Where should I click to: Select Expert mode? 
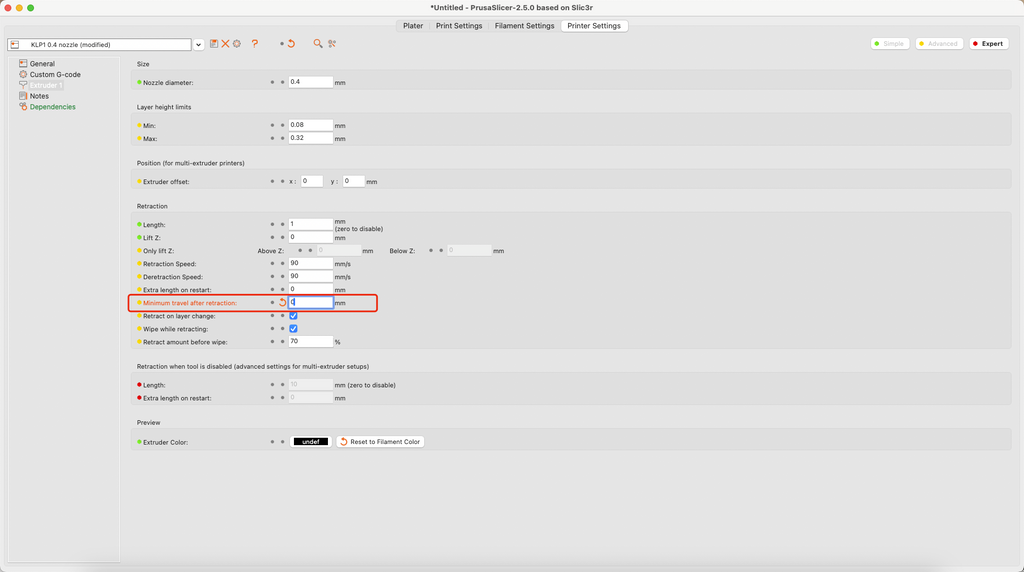click(x=988, y=44)
